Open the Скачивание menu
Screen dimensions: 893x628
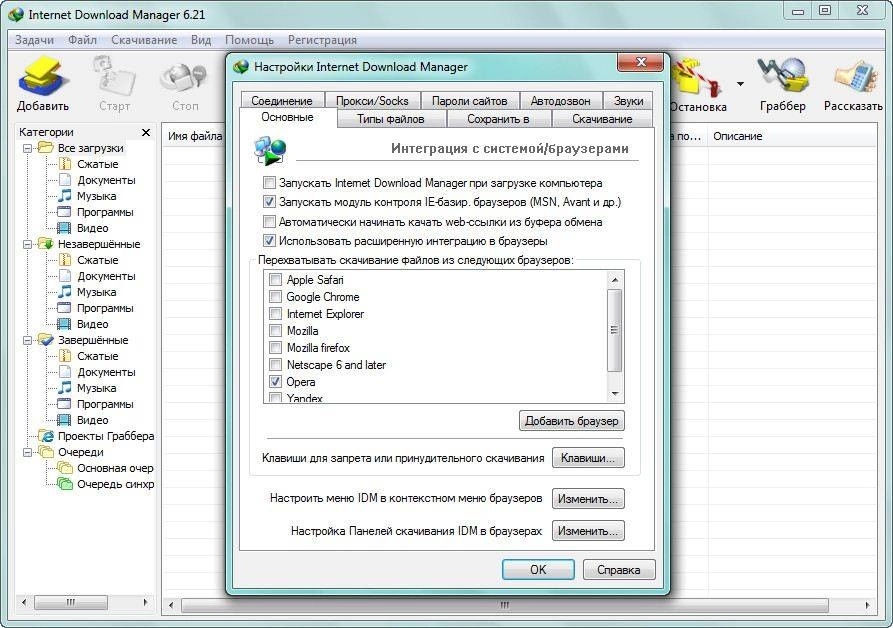(144, 40)
